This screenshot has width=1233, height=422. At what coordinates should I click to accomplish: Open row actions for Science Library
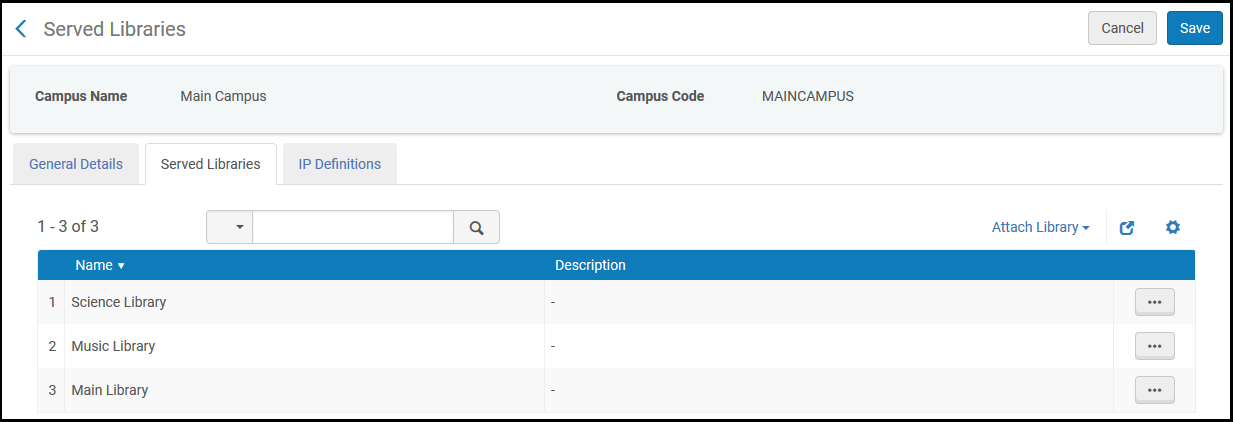[x=1154, y=302]
